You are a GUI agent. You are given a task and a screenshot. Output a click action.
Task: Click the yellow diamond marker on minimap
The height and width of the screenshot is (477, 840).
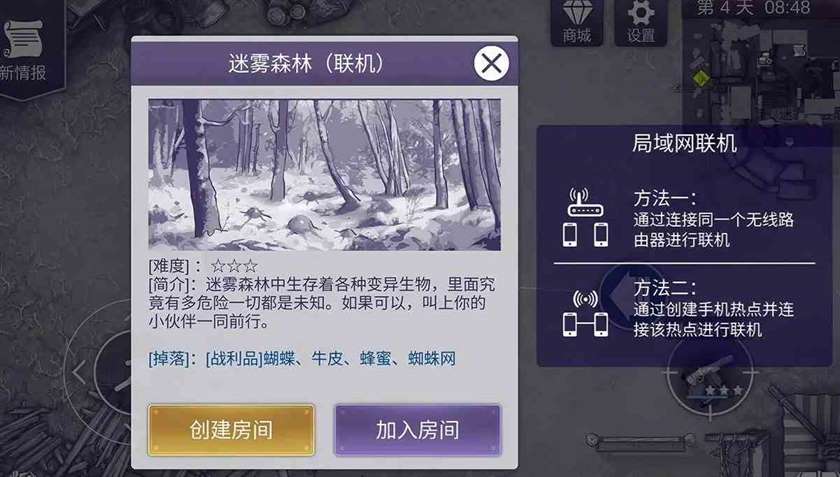click(x=700, y=78)
